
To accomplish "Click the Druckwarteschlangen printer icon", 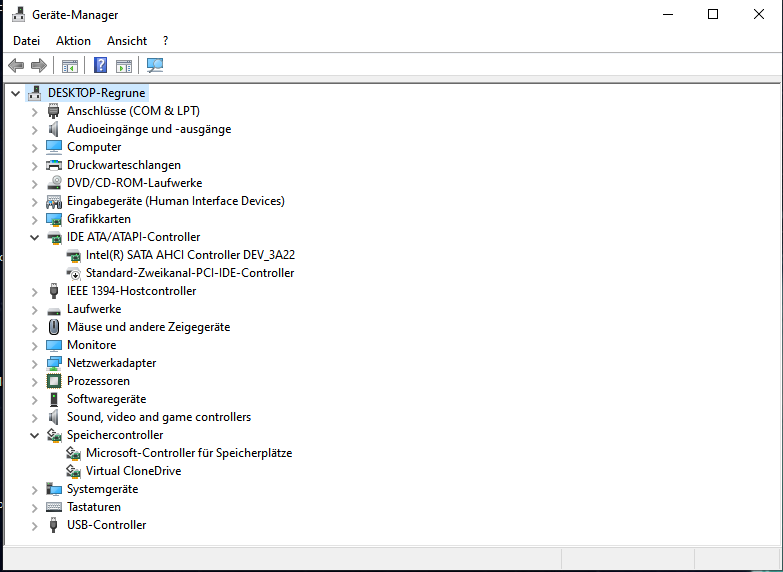I will pos(53,165).
